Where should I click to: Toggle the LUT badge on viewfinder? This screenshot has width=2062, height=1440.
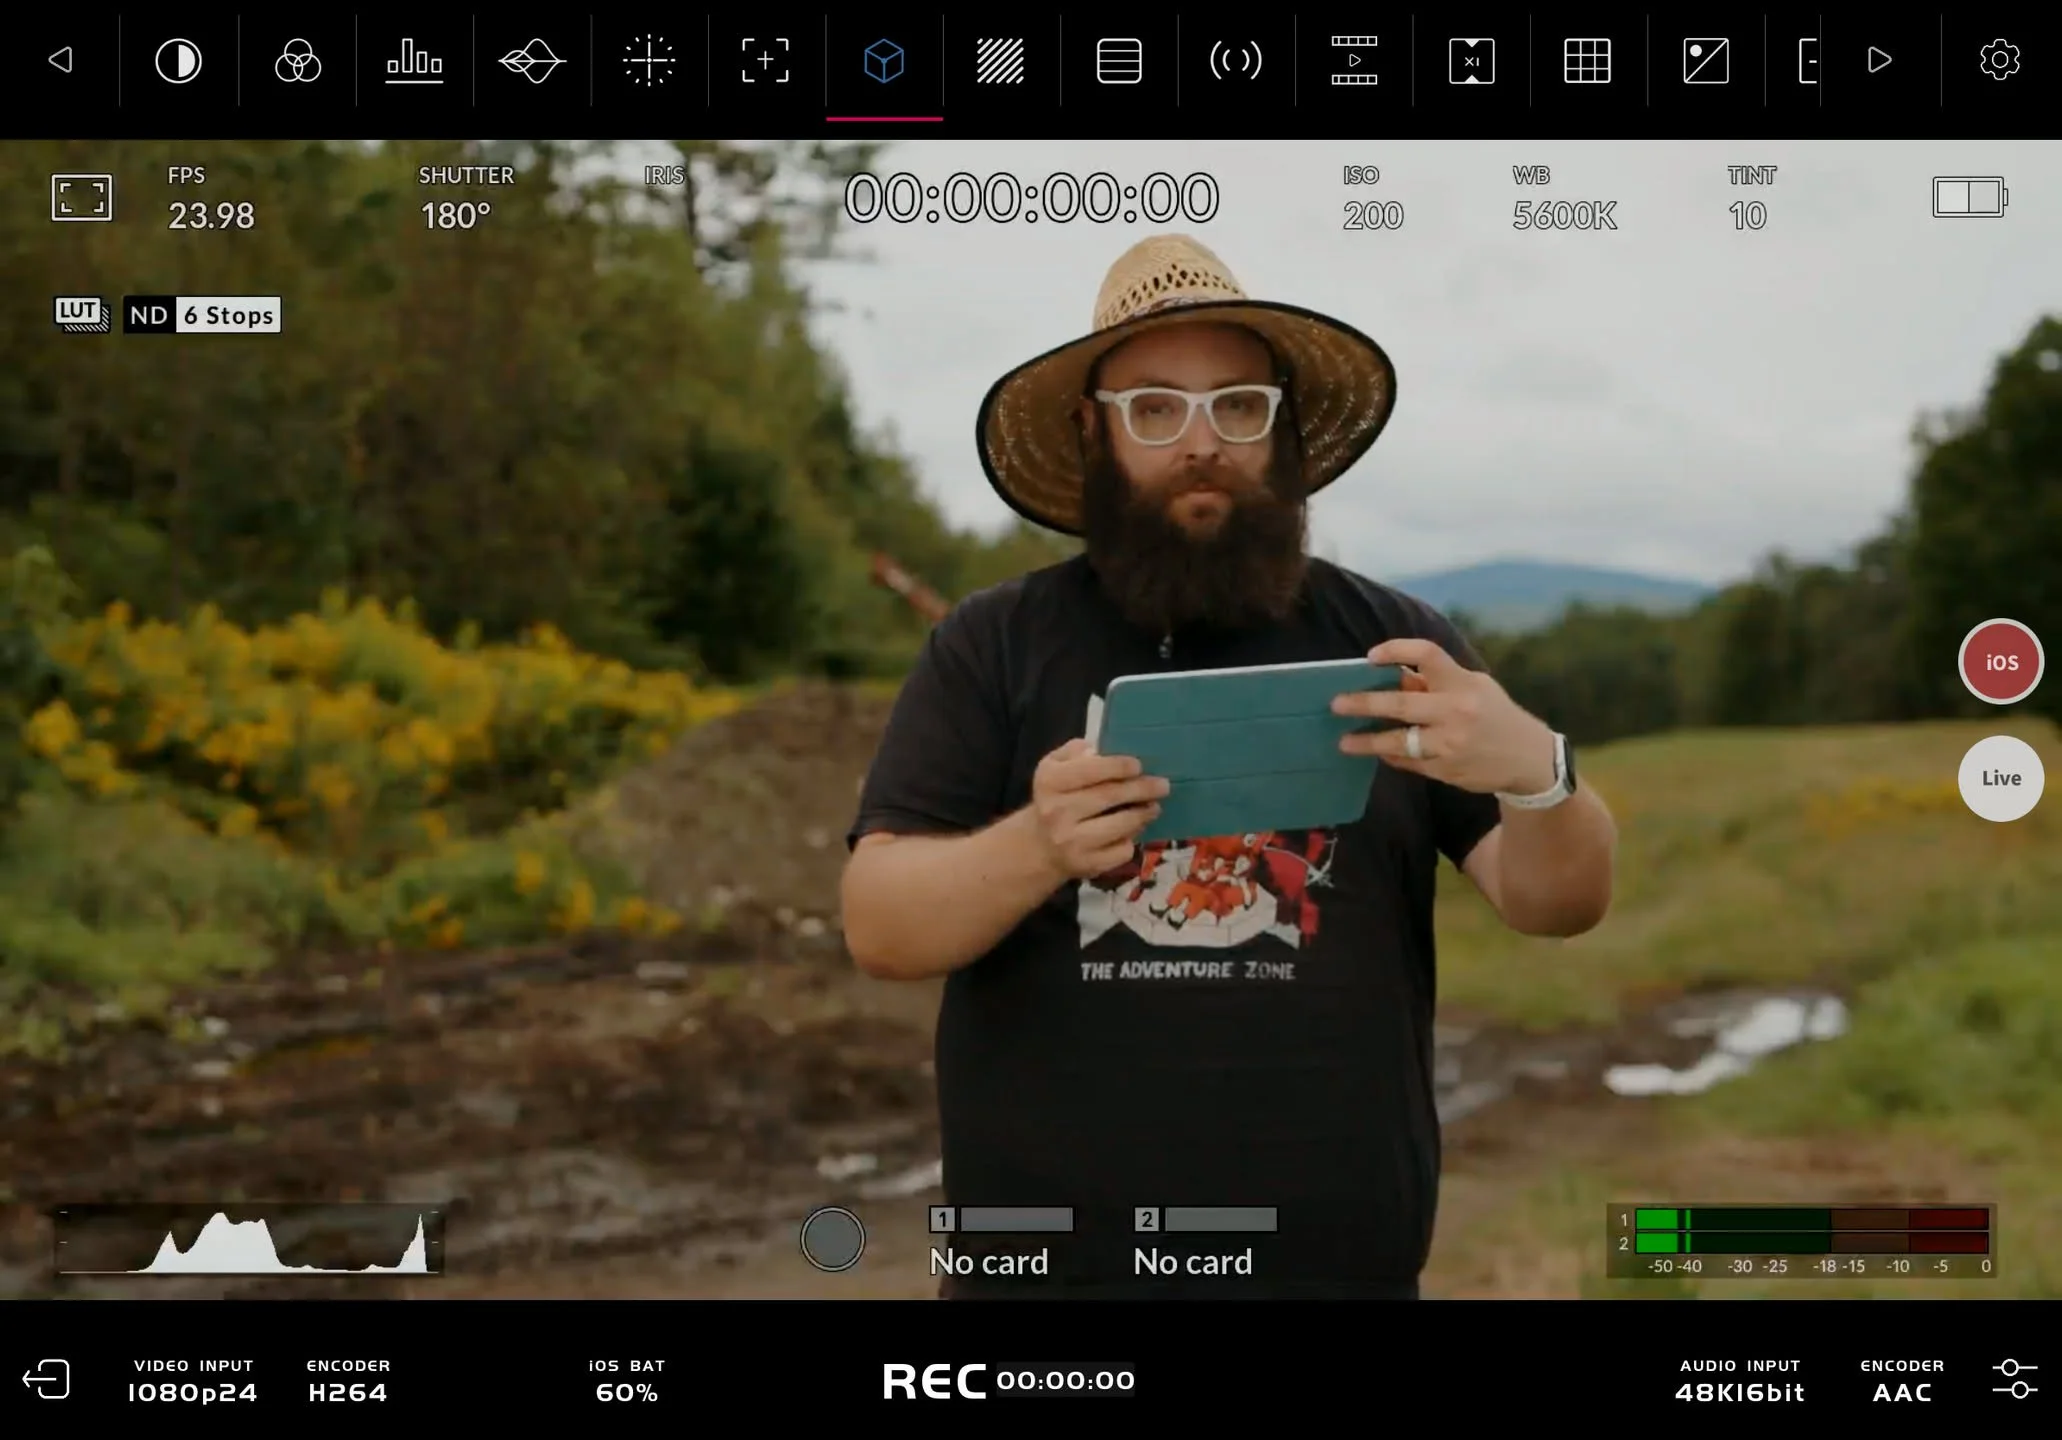80,314
